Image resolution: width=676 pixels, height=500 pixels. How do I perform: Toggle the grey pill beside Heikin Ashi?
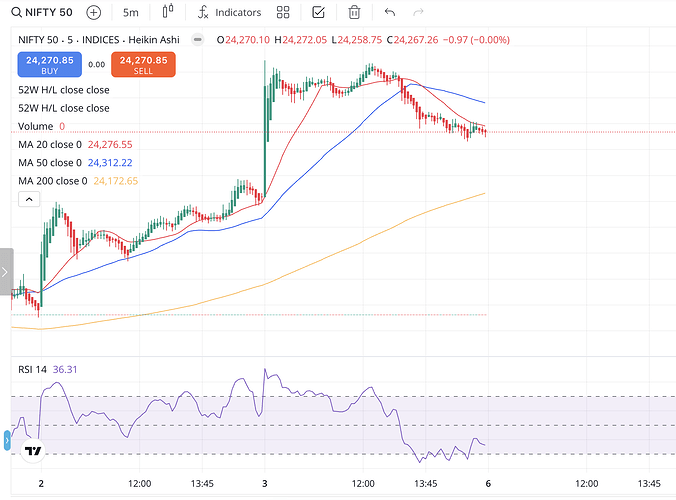[x=197, y=40]
